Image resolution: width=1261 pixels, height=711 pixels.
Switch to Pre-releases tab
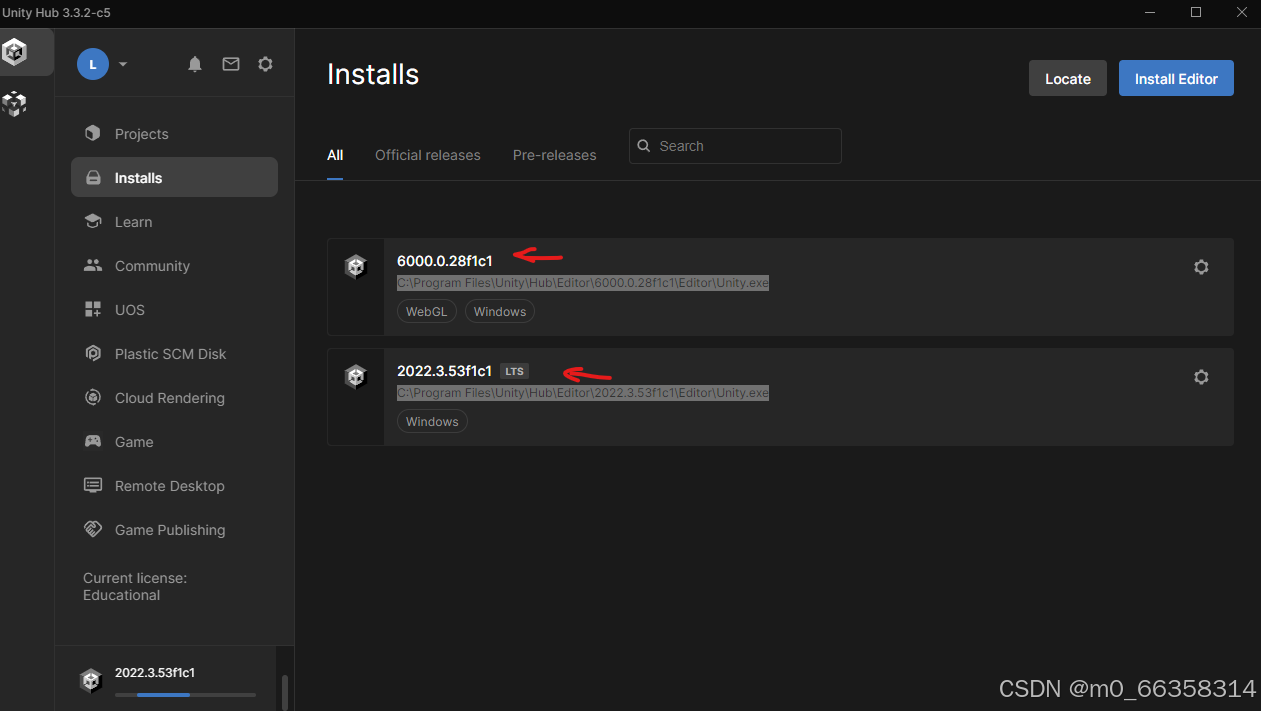click(x=555, y=155)
